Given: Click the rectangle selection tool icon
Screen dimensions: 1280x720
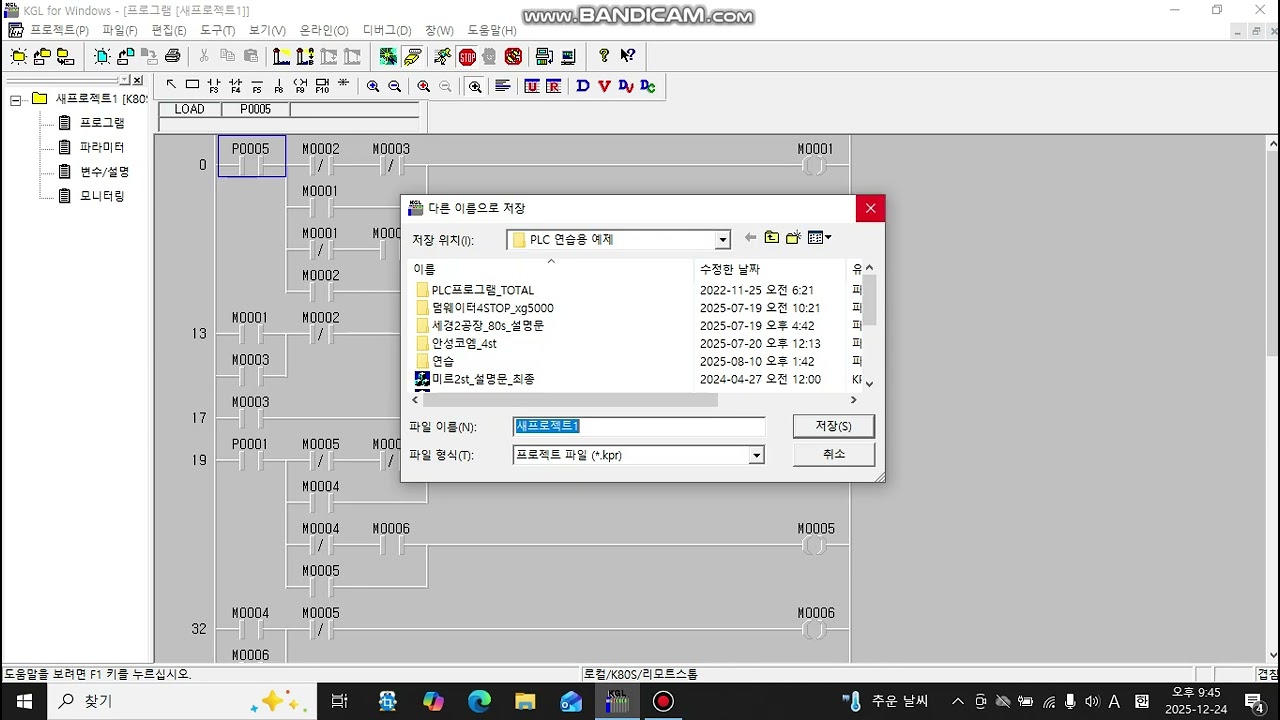Looking at the screenshot, I should (x=192, y=85).
